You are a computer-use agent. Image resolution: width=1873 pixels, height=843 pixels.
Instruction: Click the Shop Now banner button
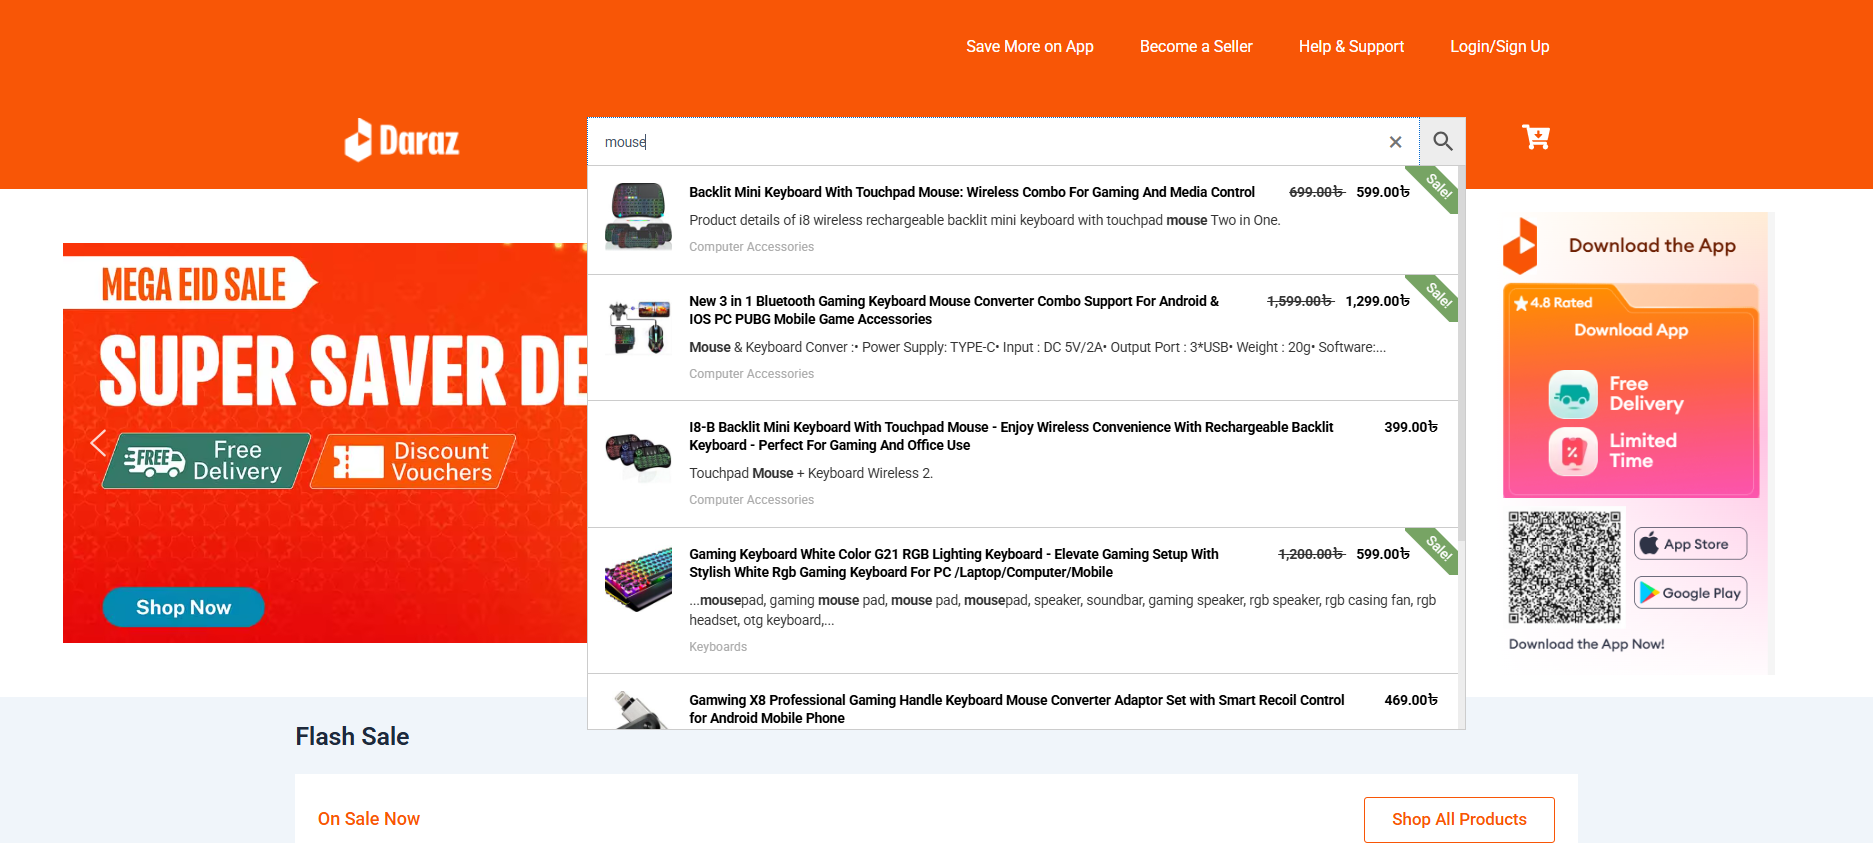183,607
